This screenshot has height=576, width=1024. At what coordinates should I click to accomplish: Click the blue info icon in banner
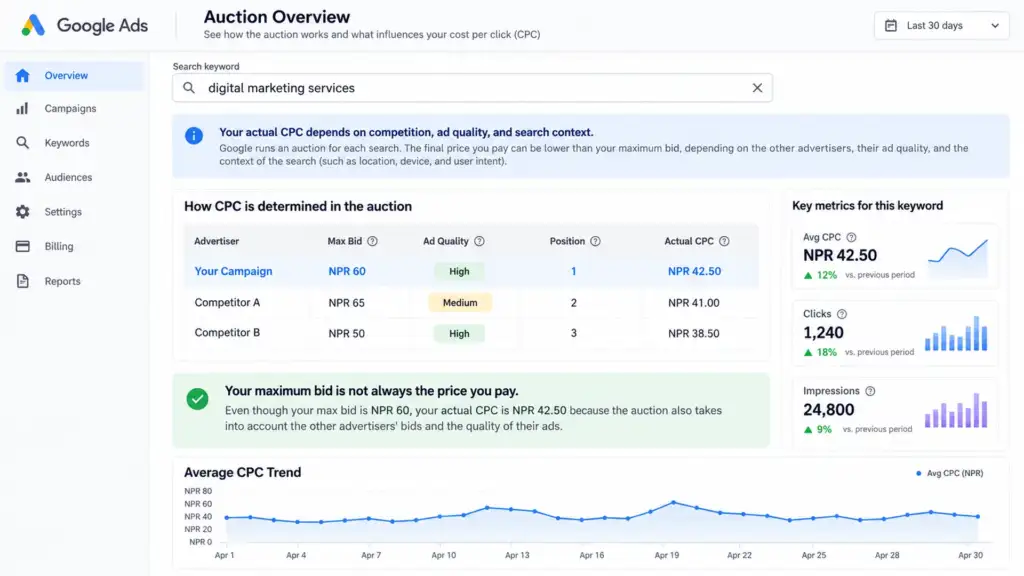[194, 135]
